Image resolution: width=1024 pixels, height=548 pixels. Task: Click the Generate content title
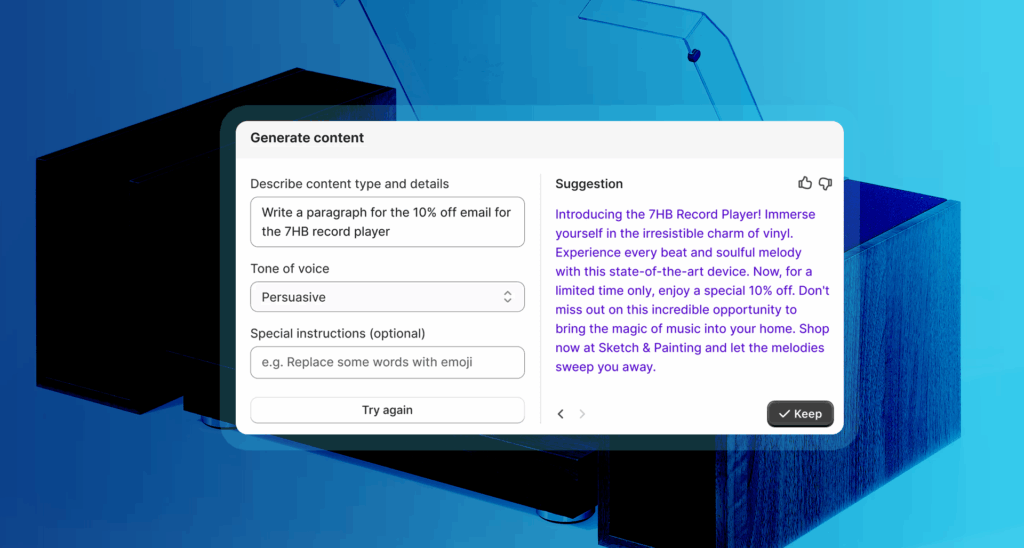tap(307, 138)
